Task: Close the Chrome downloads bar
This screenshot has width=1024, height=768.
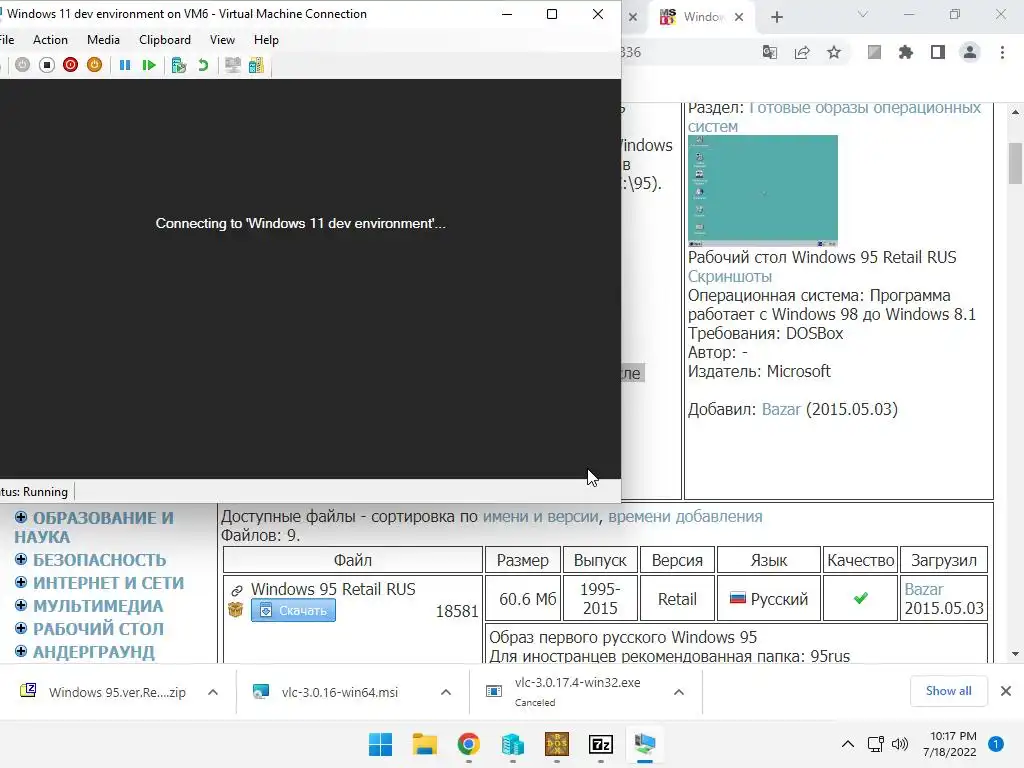Action: point(1006,691)
